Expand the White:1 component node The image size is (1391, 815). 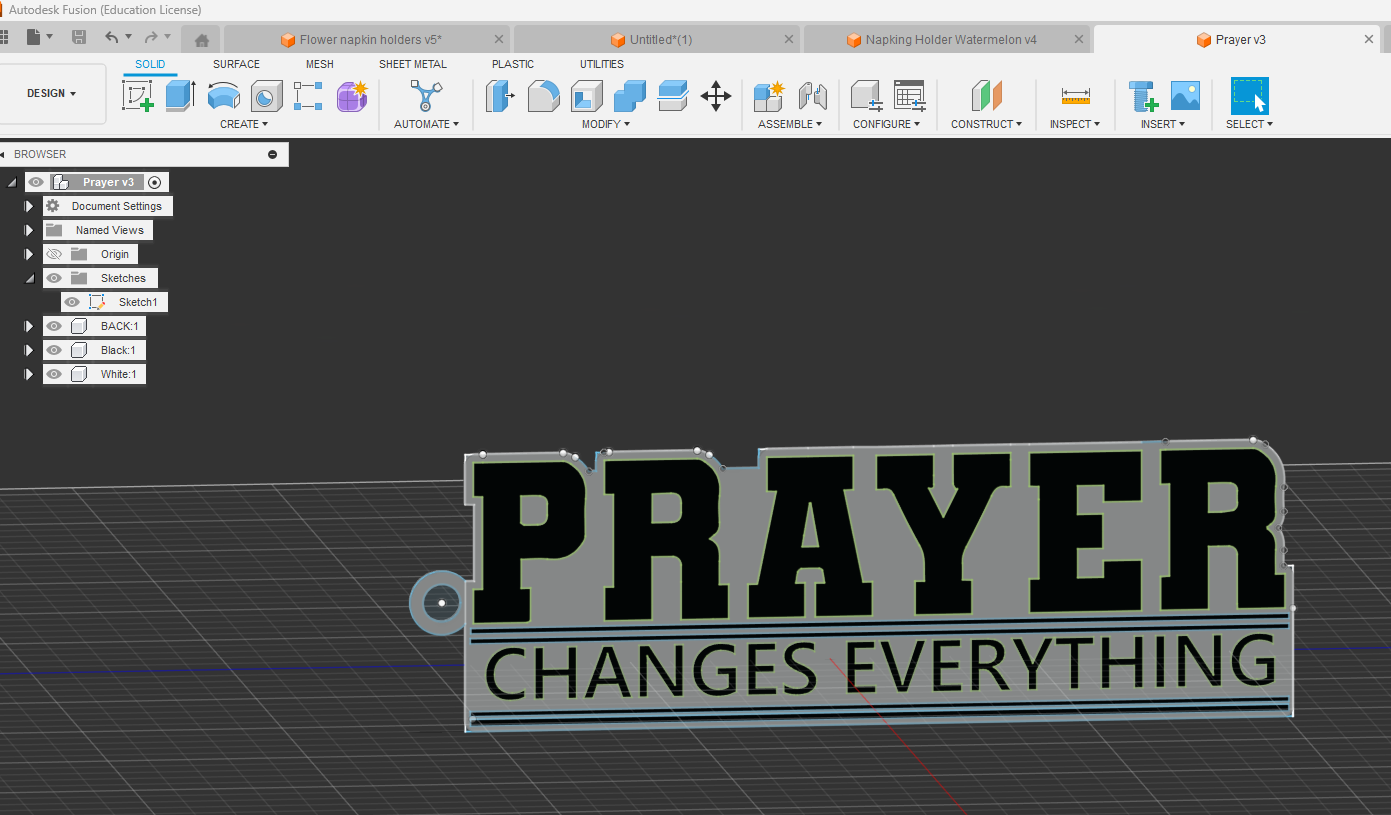point(29,374)
